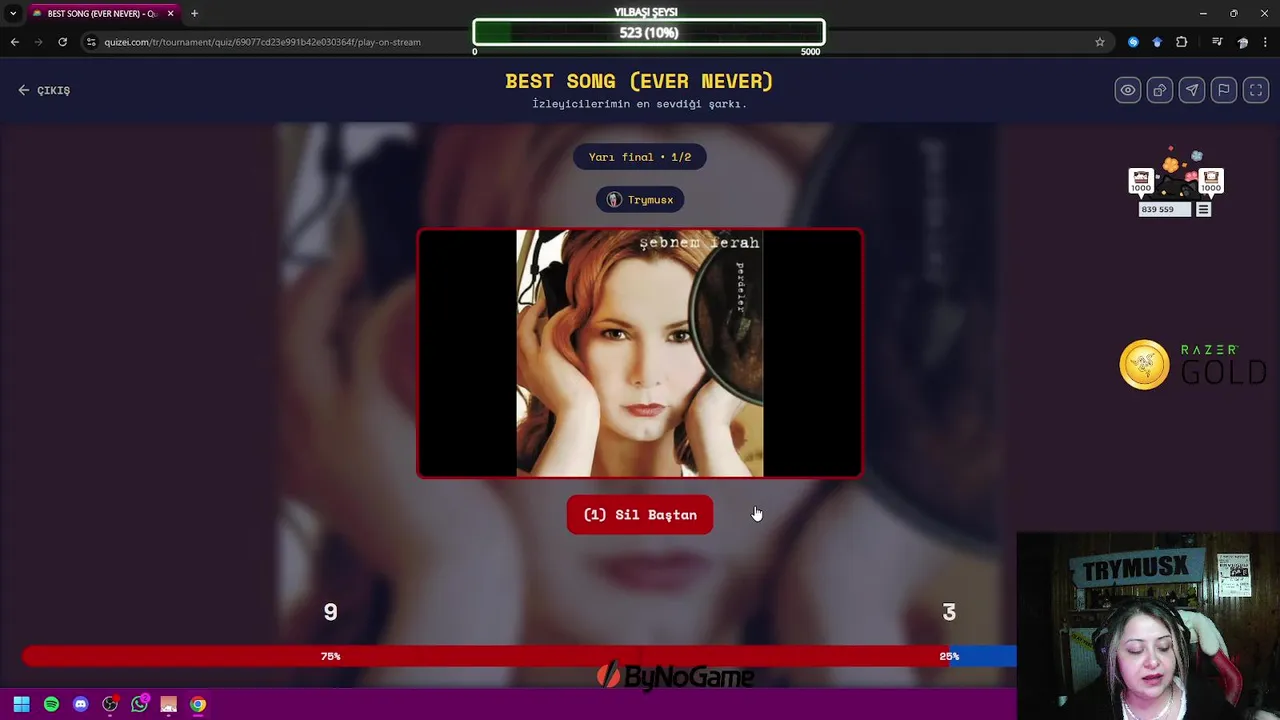
Task: Click the browser Back arrow
Action: 14,42
